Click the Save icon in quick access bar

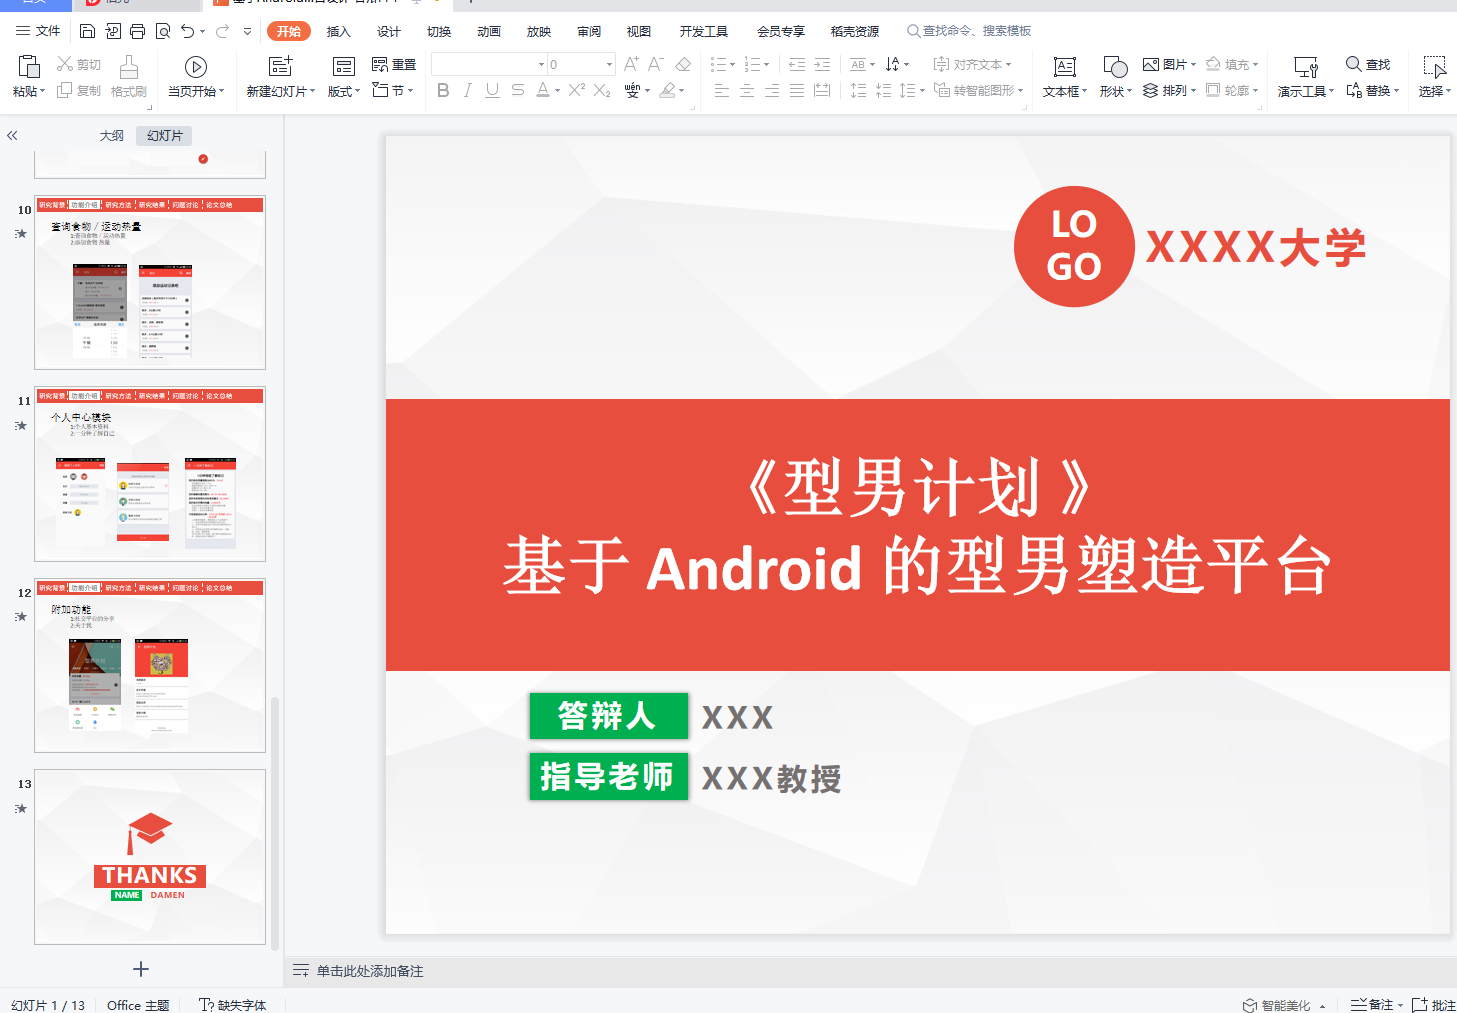(87, 31)
